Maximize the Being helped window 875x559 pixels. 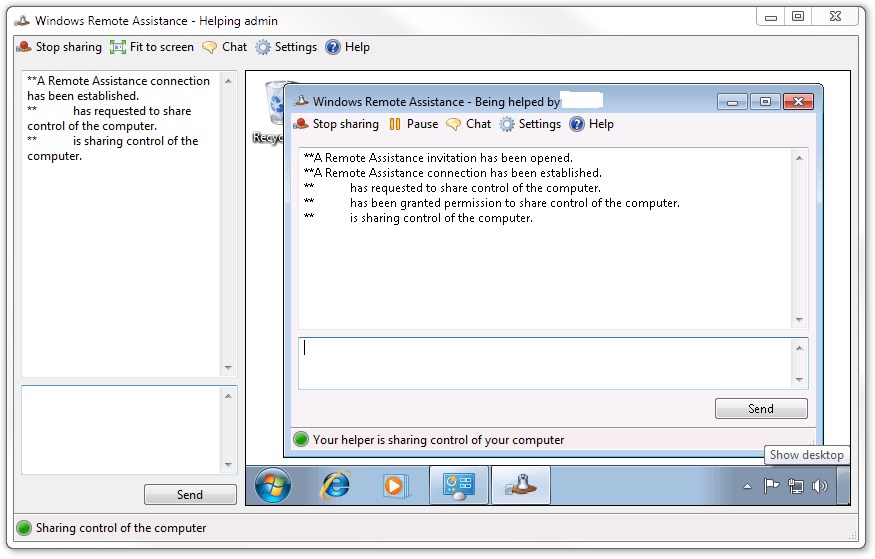(x=765, y=102)
